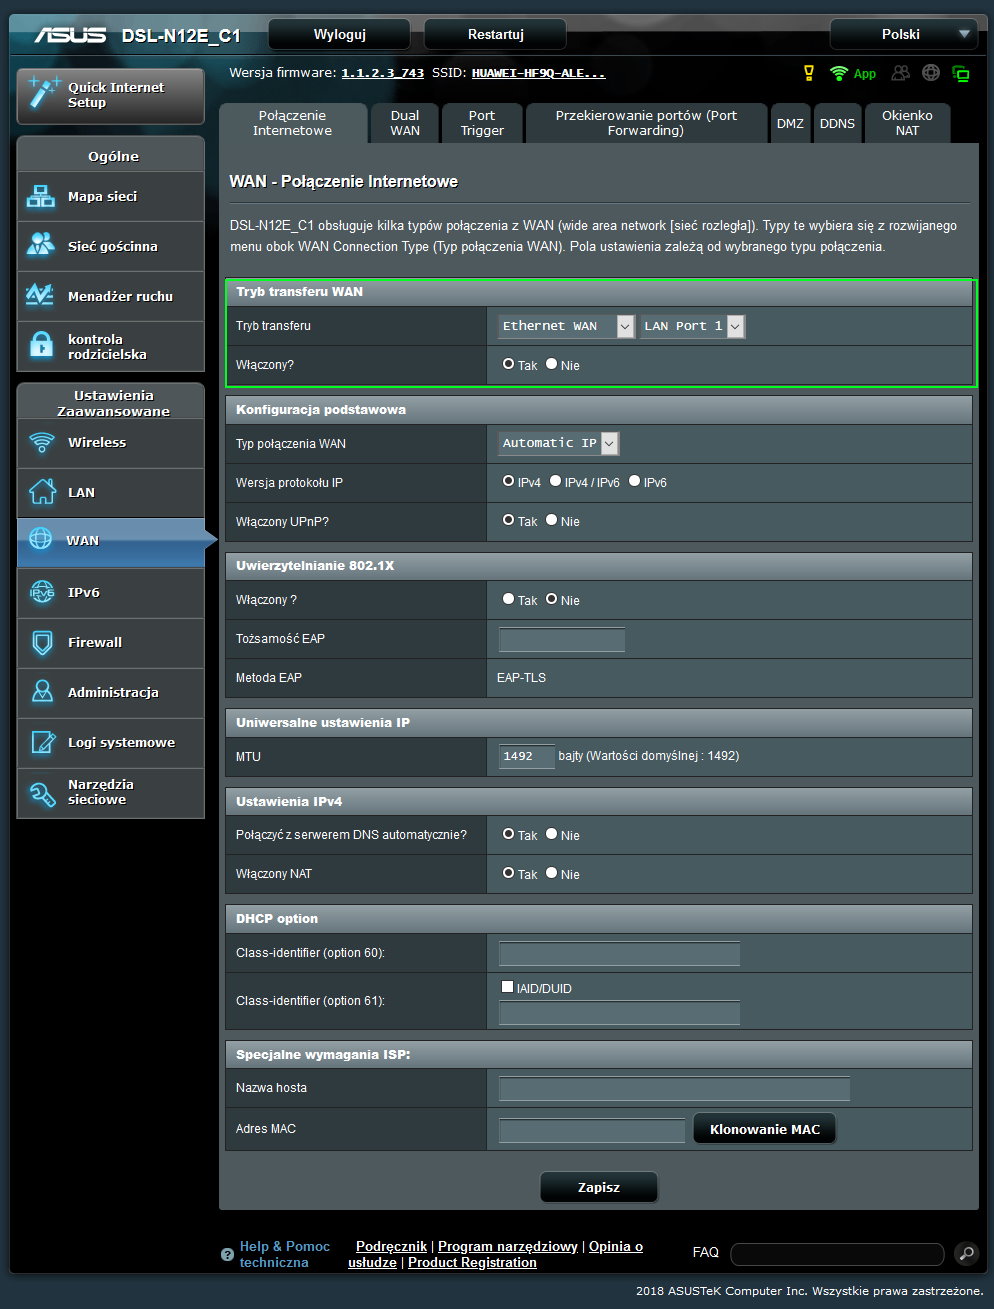994x1309 pixels.
Task: Set automatic DNS server to Nie
Action: (551, 834)
